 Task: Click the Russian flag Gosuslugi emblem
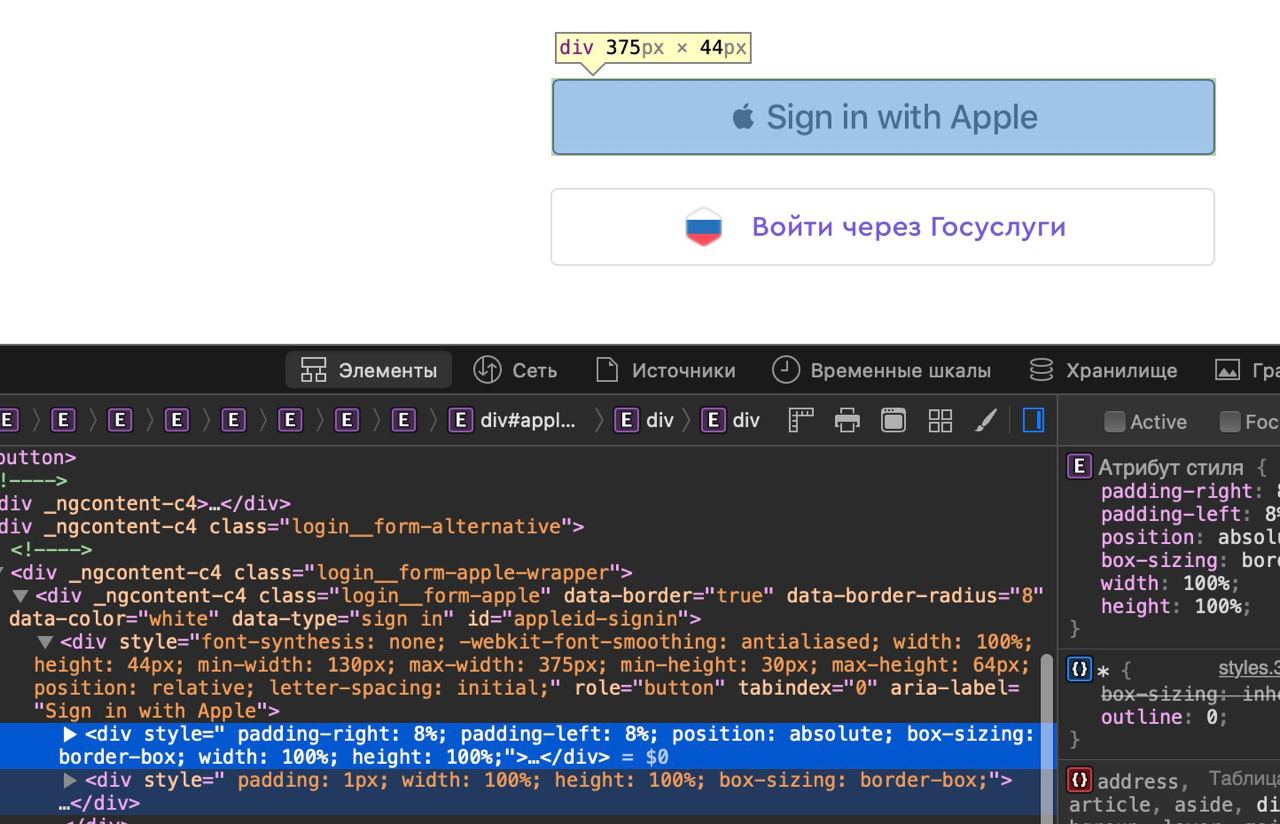click(x=704, y=227)
